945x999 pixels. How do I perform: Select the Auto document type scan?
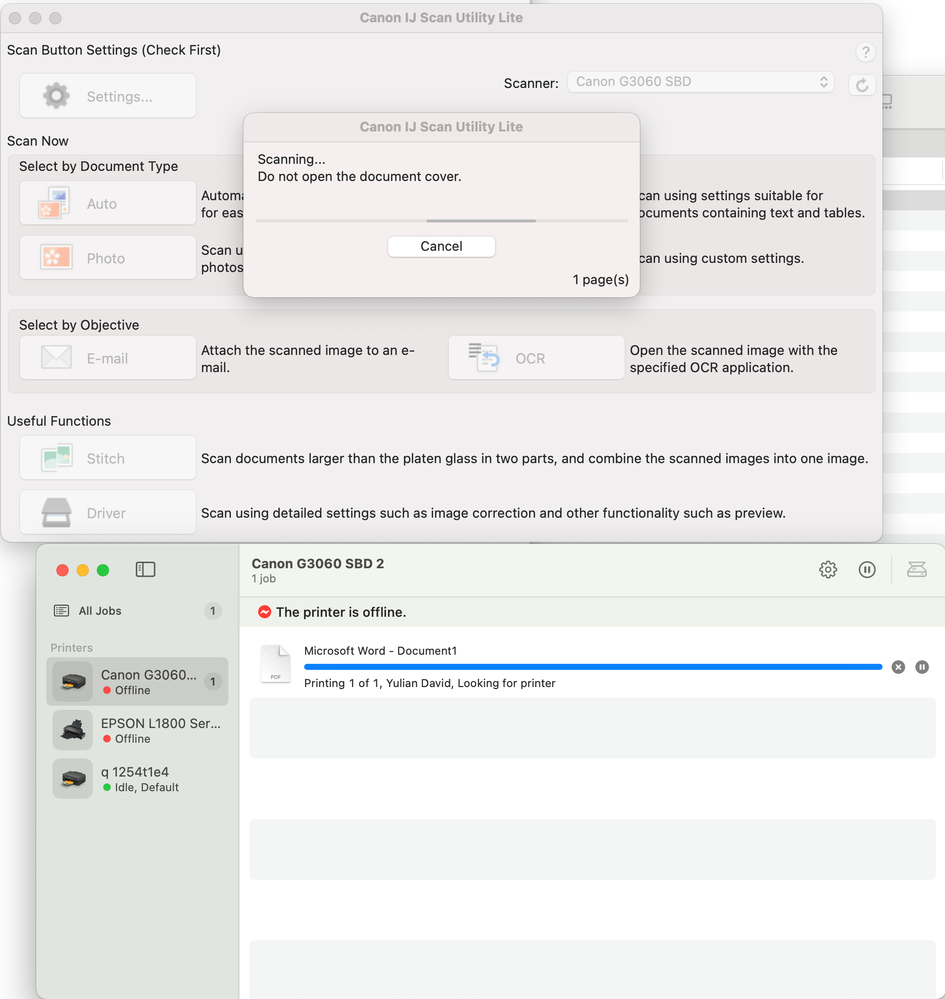tap(107, 202)
